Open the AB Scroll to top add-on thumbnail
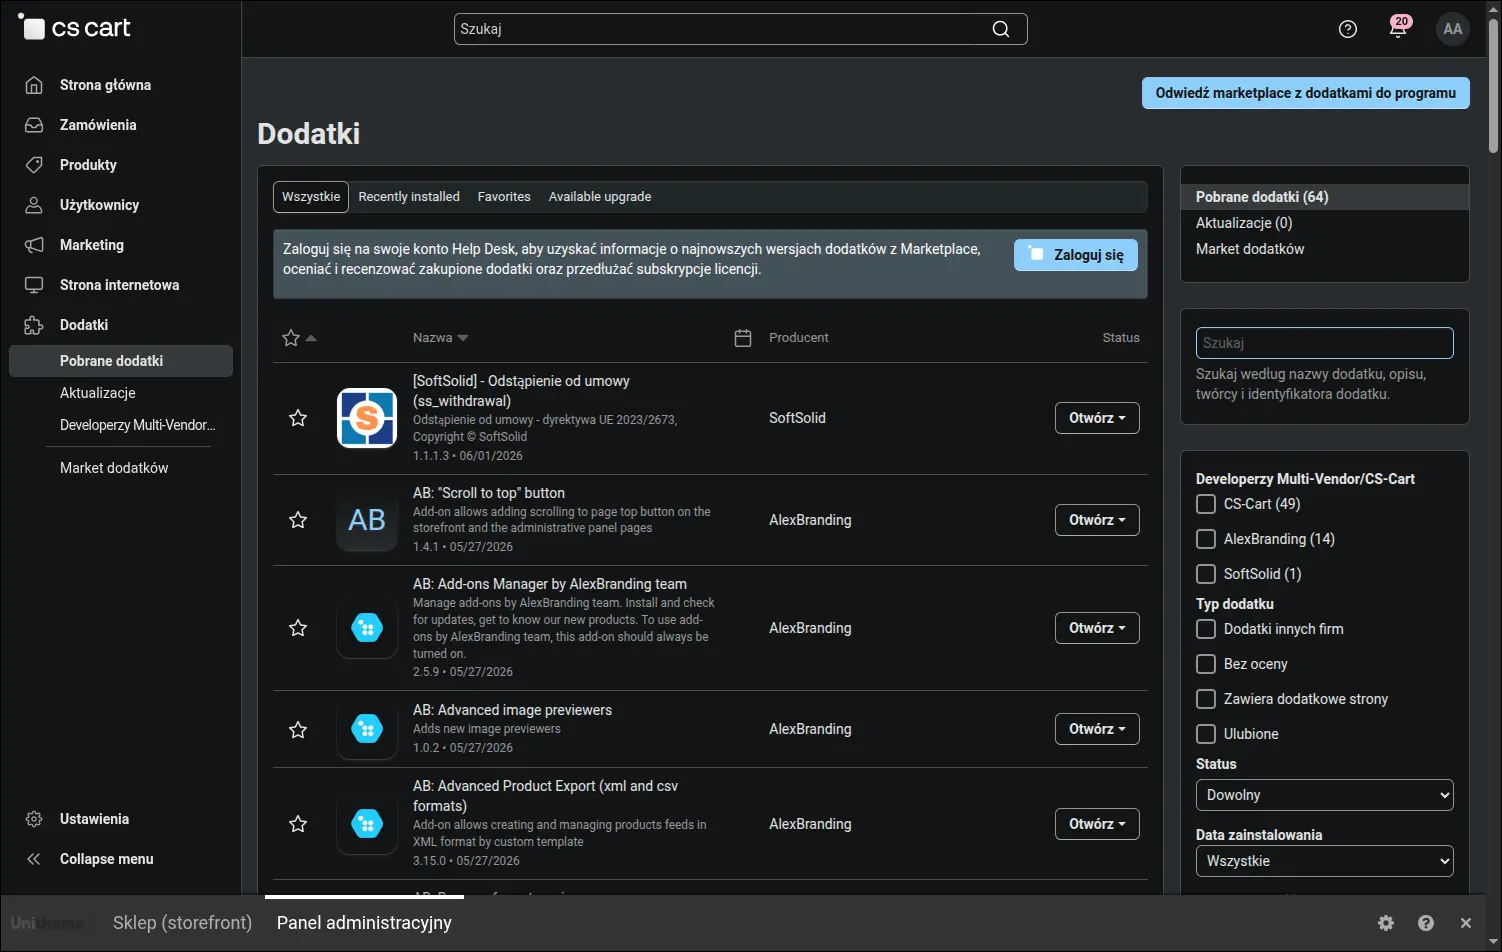The height and width of the screenshot is (952, 1502). tap(367, 520)
